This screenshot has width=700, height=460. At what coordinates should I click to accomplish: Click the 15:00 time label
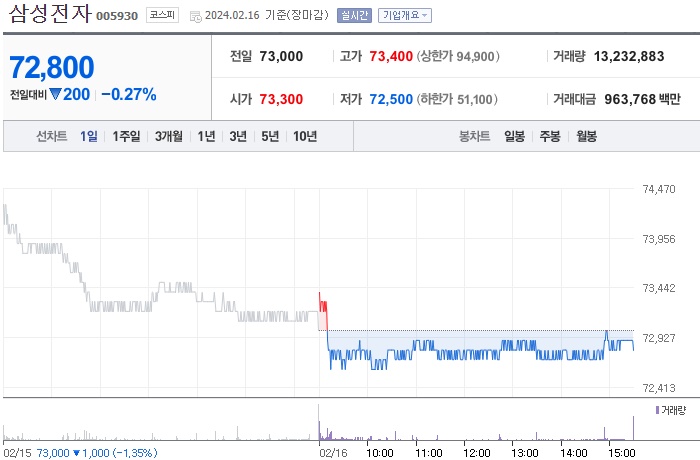click(622, 453)
